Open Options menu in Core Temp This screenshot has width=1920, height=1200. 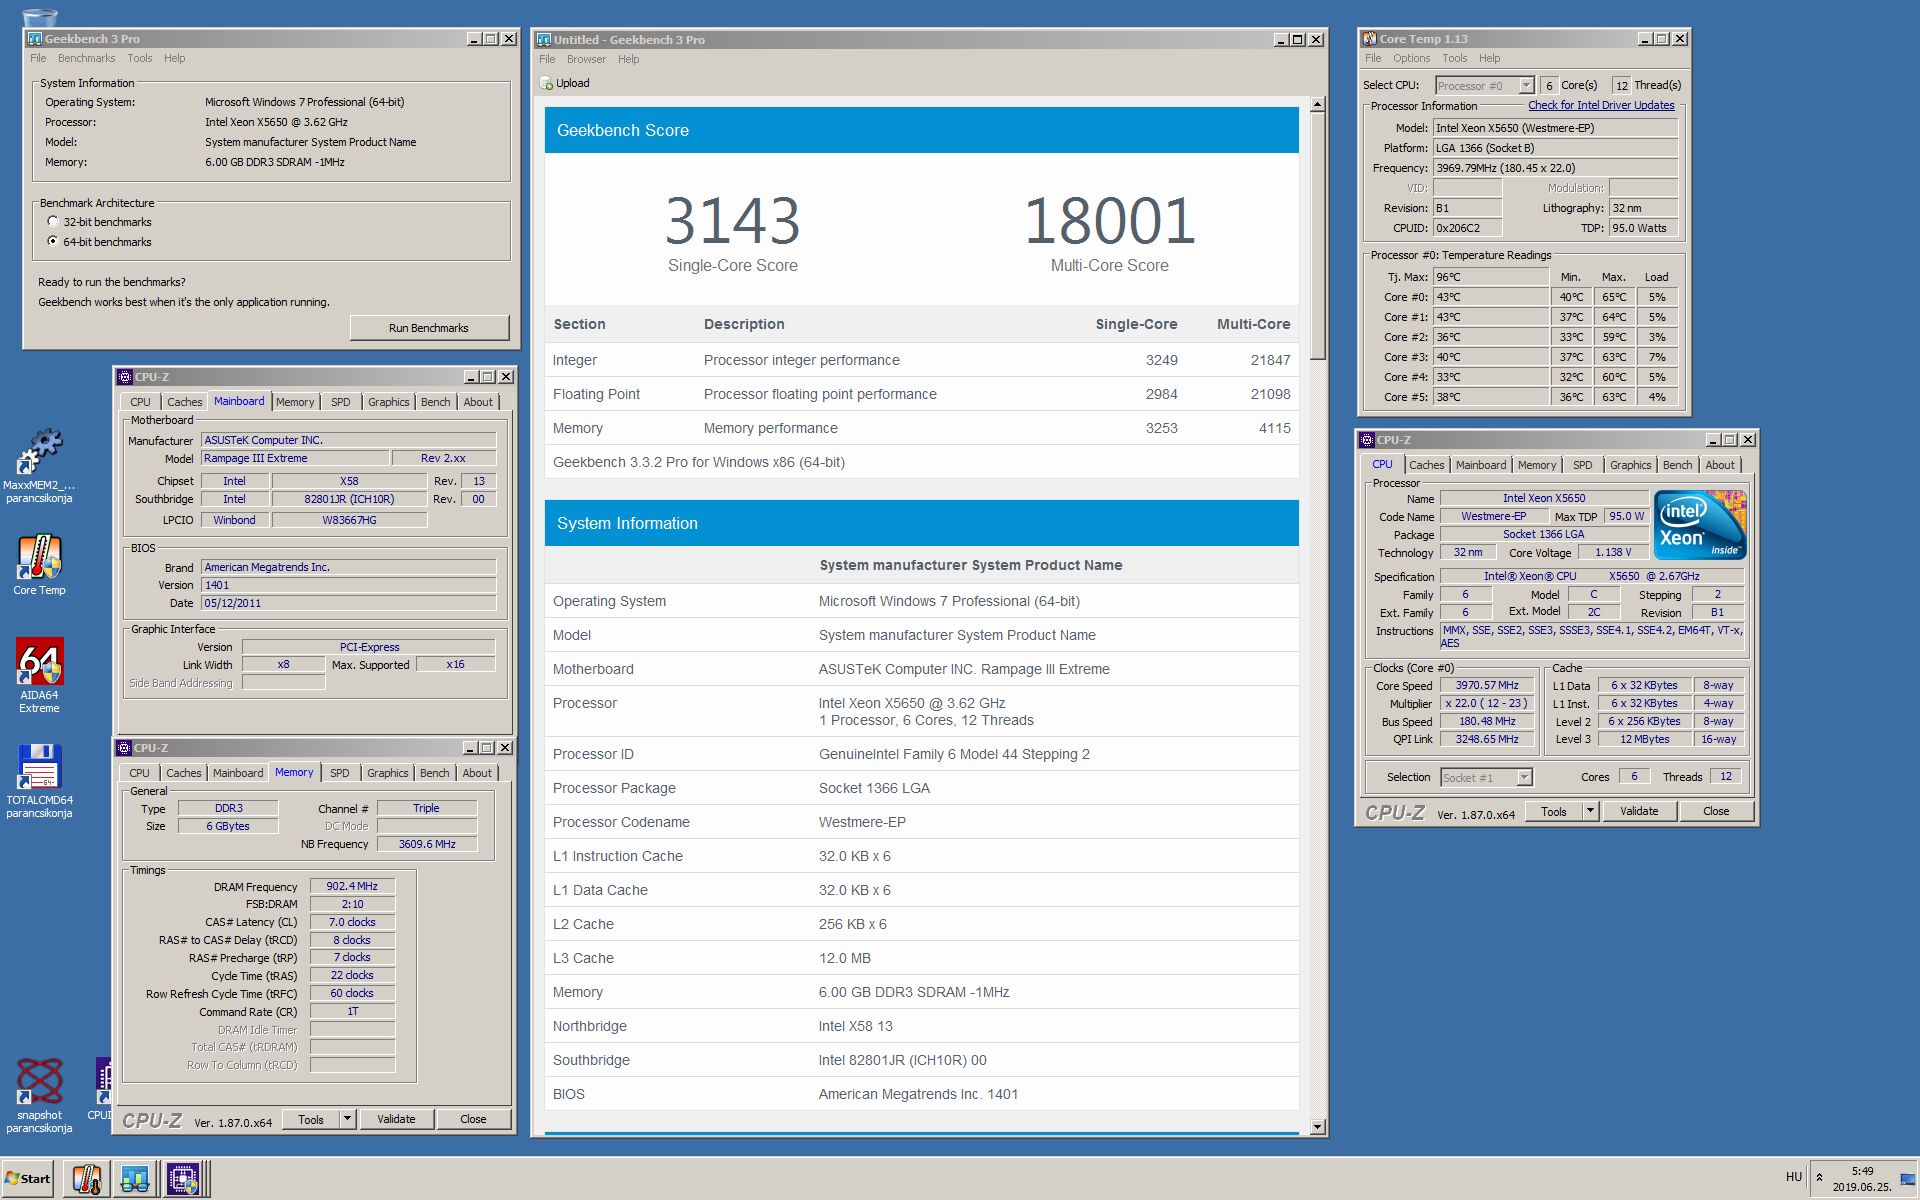pos(1411,58)
